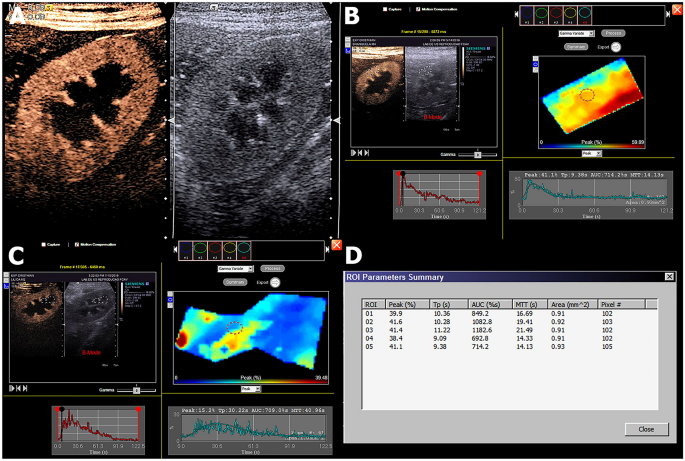Click the round Export icon in panel C
This screenshot has width=685, height=461.
pos(276,282)
